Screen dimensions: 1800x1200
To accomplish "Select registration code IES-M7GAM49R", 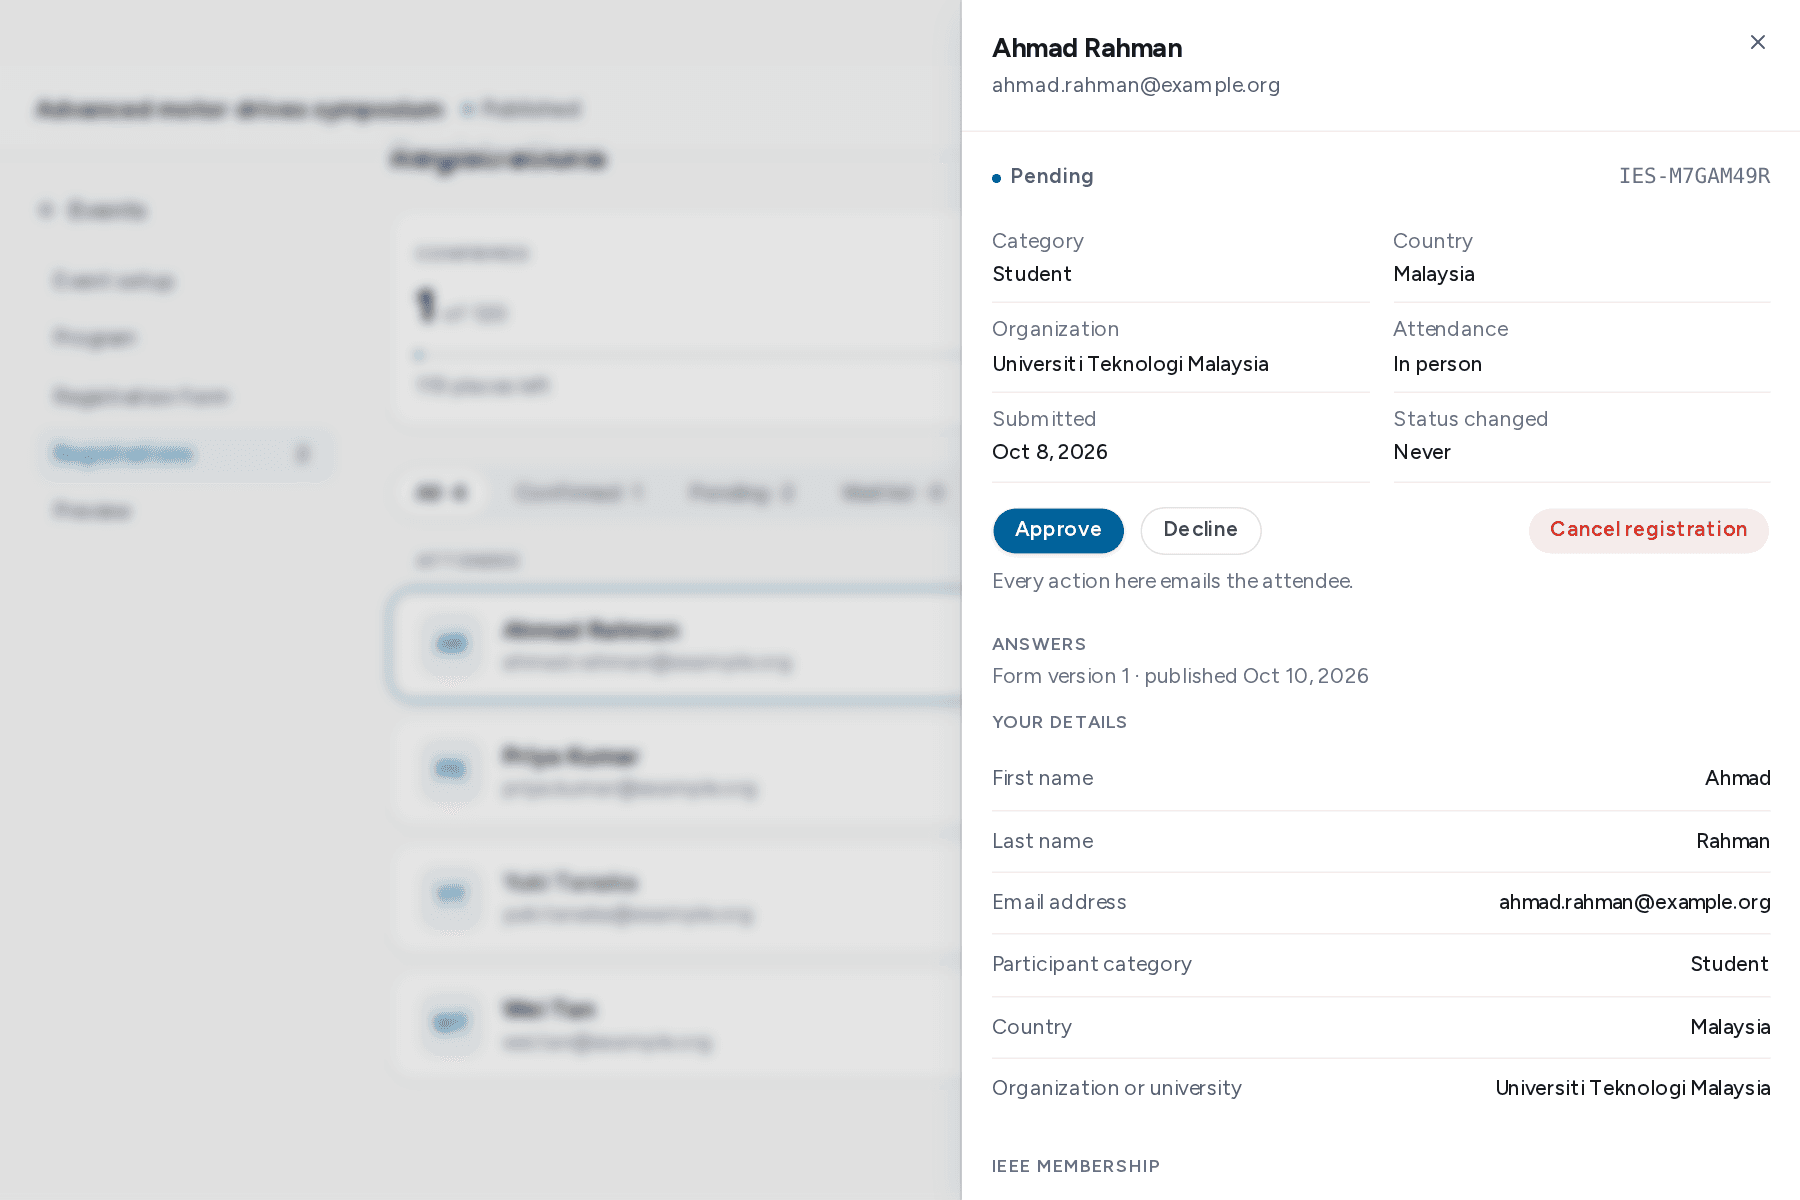I will [1694, 176].
